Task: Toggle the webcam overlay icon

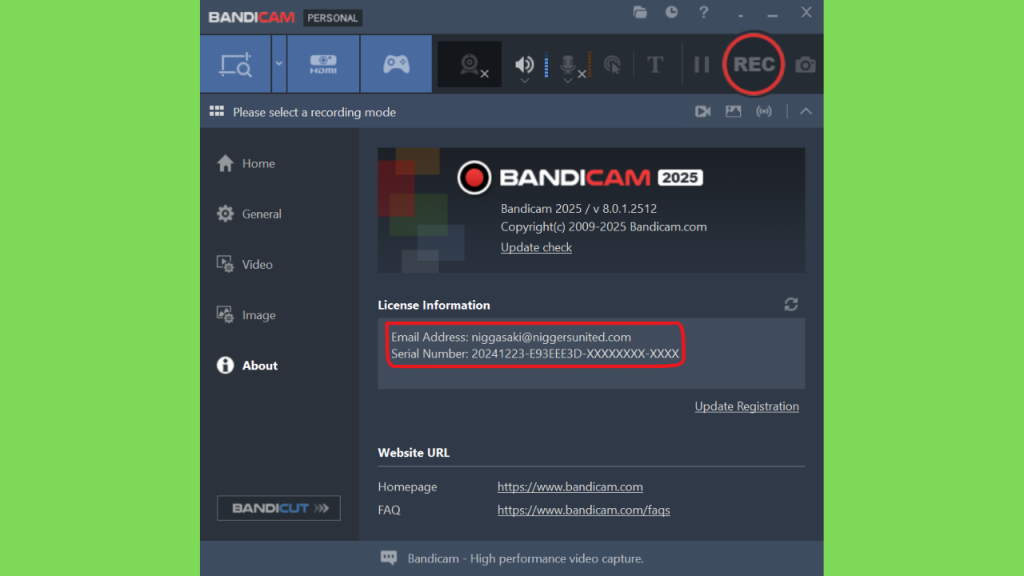Action: click(x=470, y=64)
